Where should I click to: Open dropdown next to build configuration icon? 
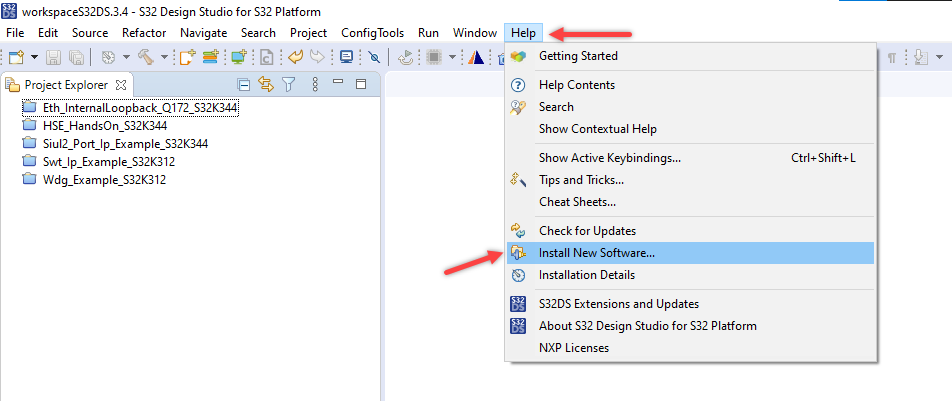[x=126, y=57]
